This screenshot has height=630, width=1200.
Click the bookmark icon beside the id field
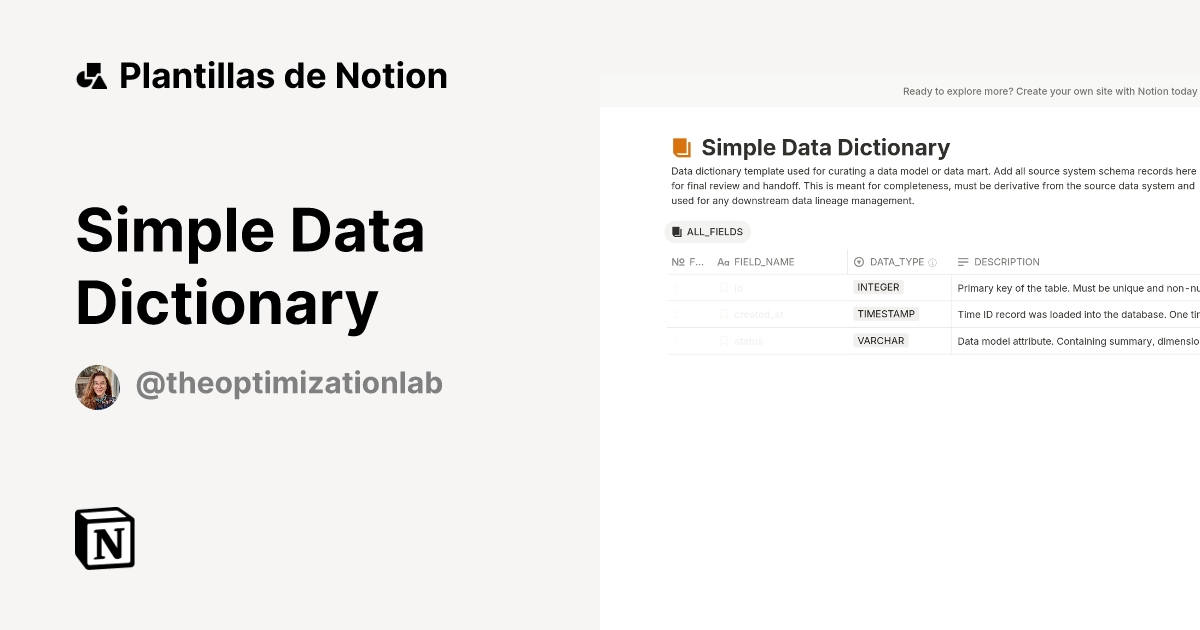coord(724,287)
